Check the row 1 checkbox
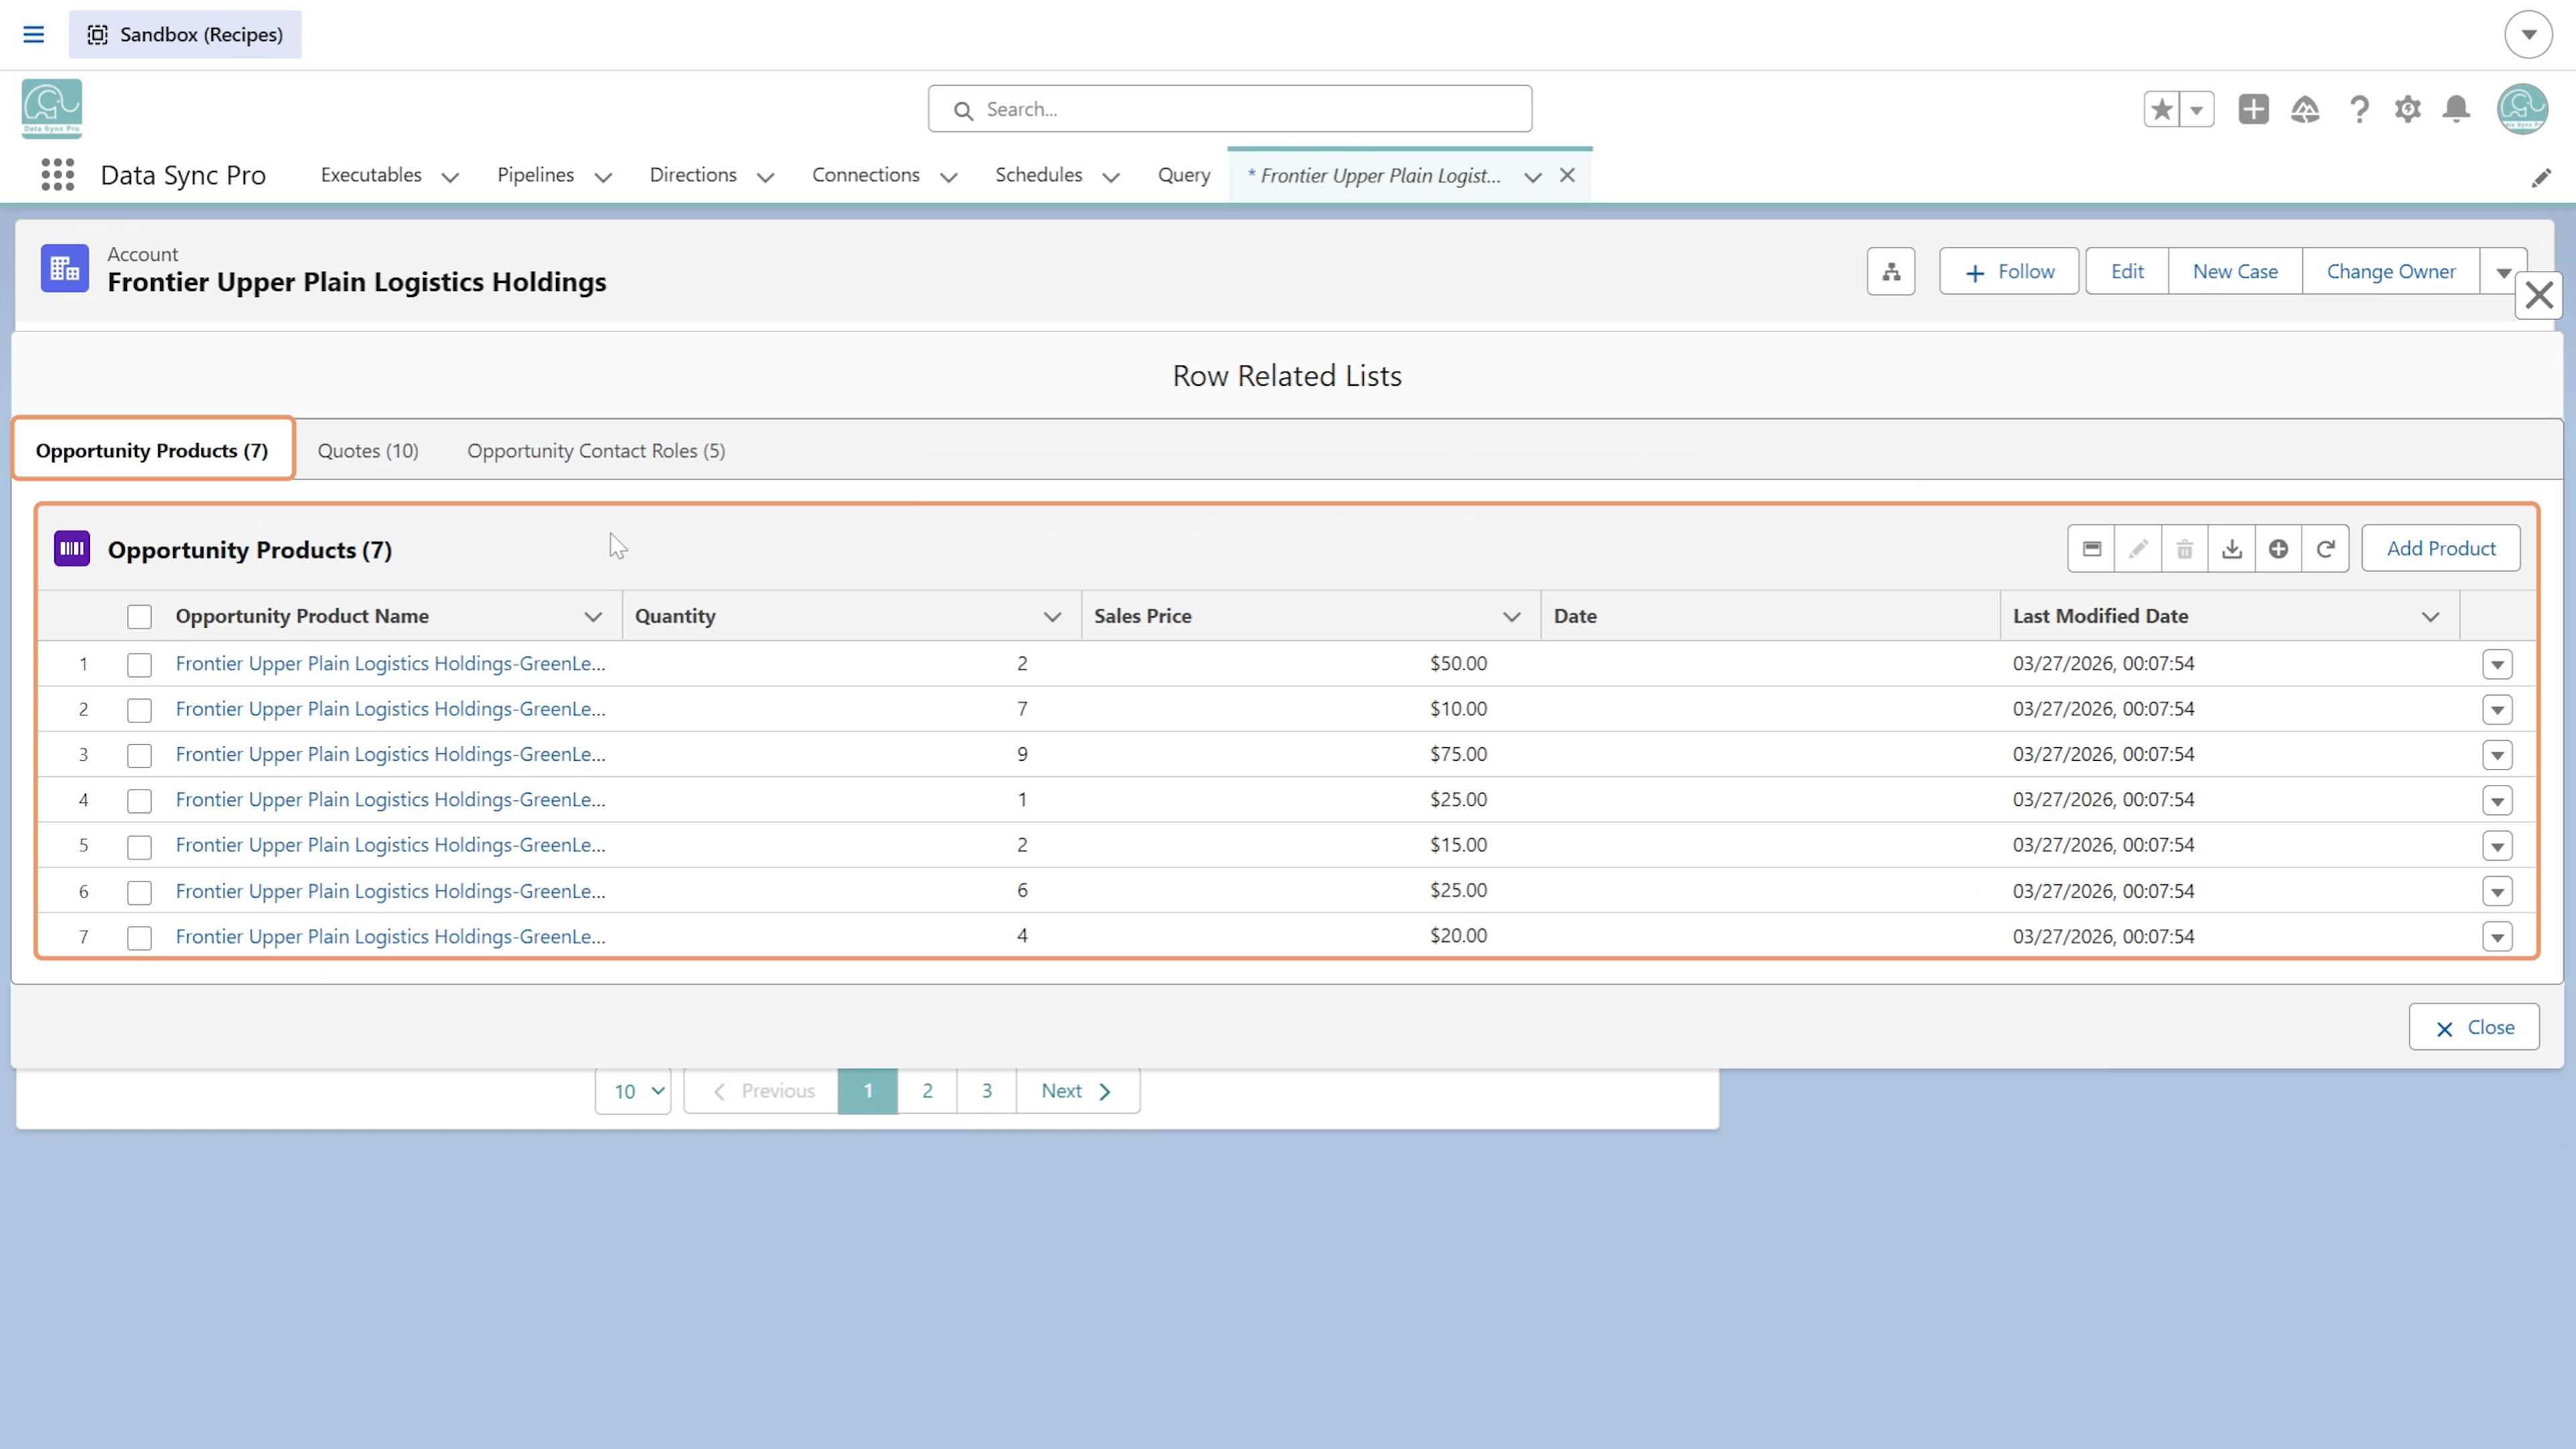The image size is (2576, 1449). [140, 664]
